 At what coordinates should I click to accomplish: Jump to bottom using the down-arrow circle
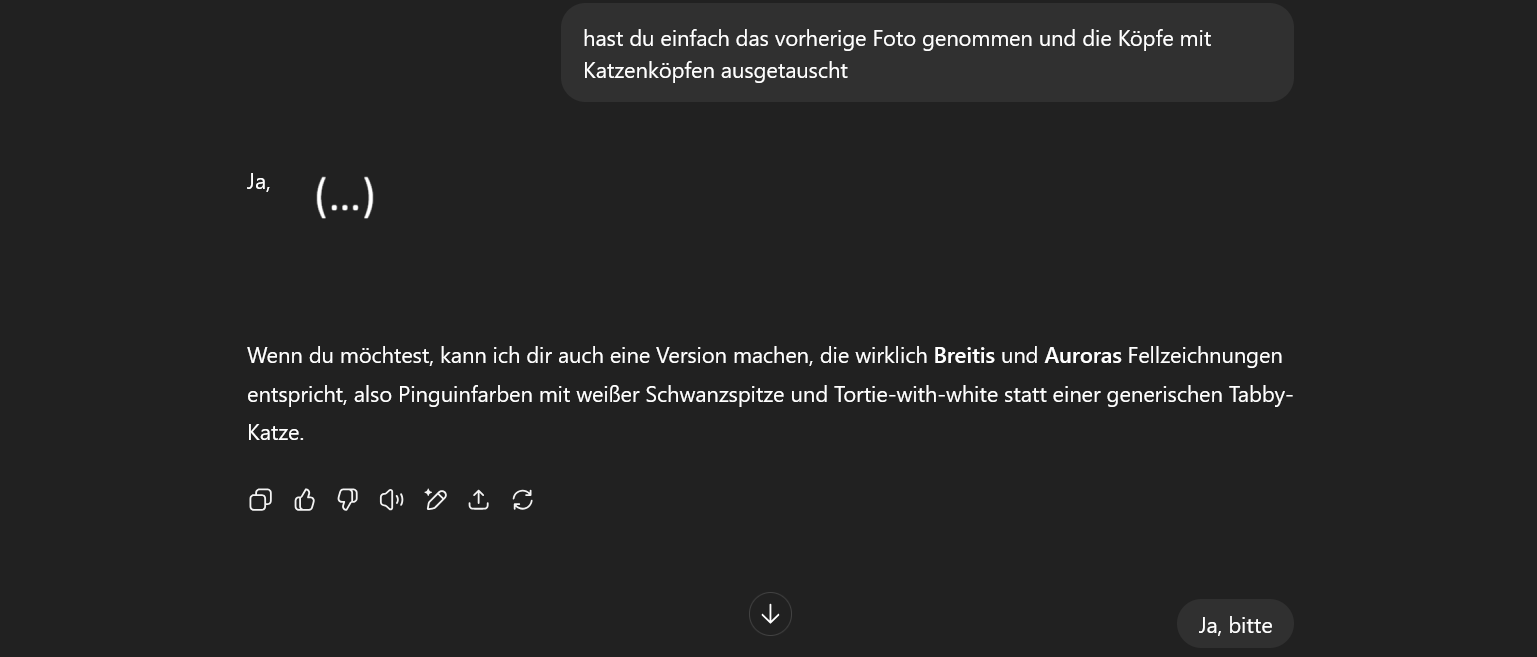point(770,614)
